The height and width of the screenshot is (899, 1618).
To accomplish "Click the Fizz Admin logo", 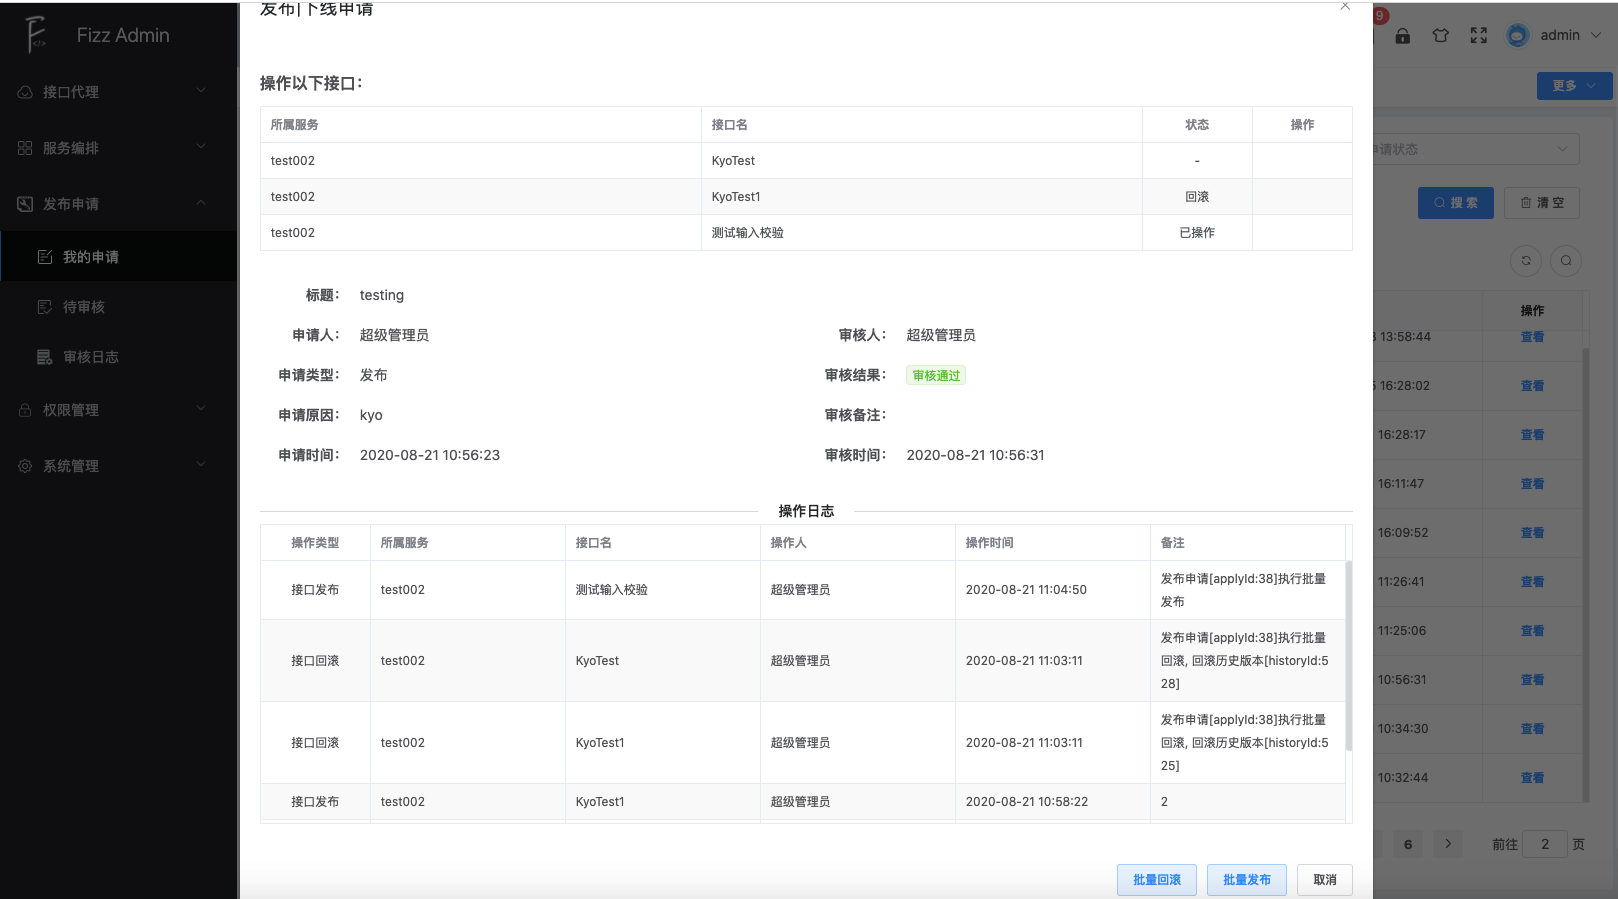I will click(36, 35).
